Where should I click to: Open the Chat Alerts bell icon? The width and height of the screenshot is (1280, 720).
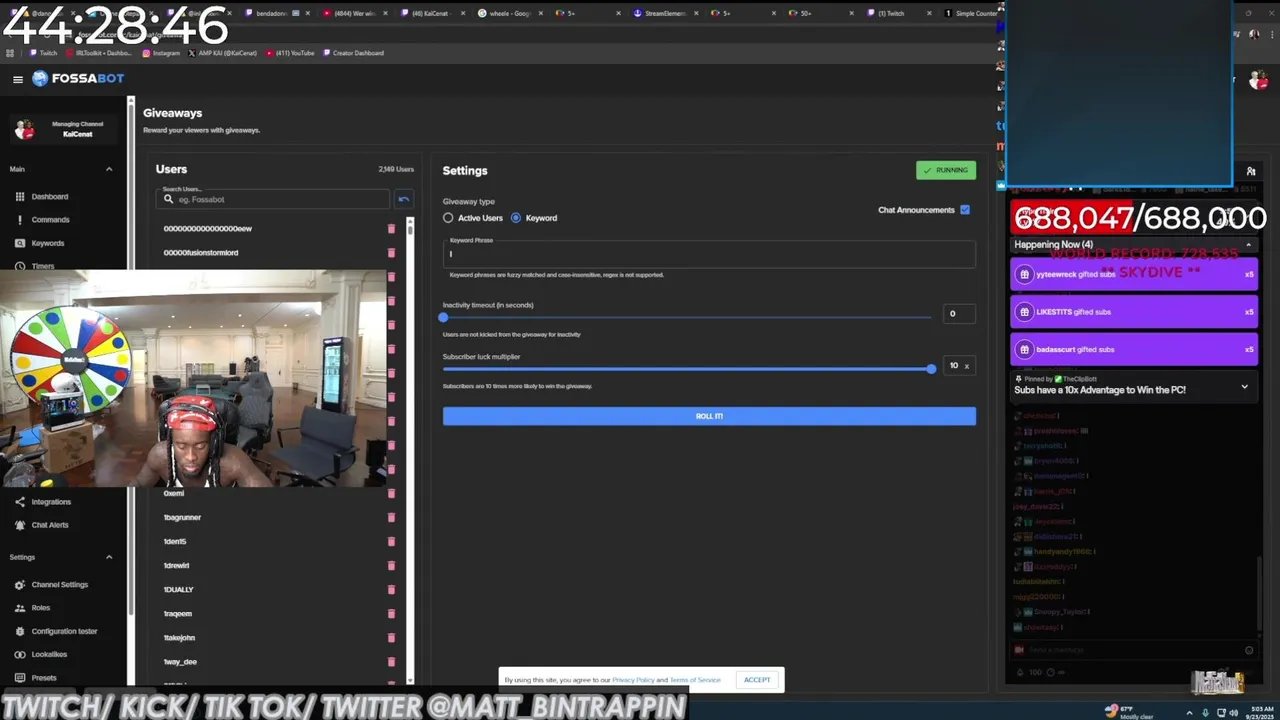tap(20, 525)
